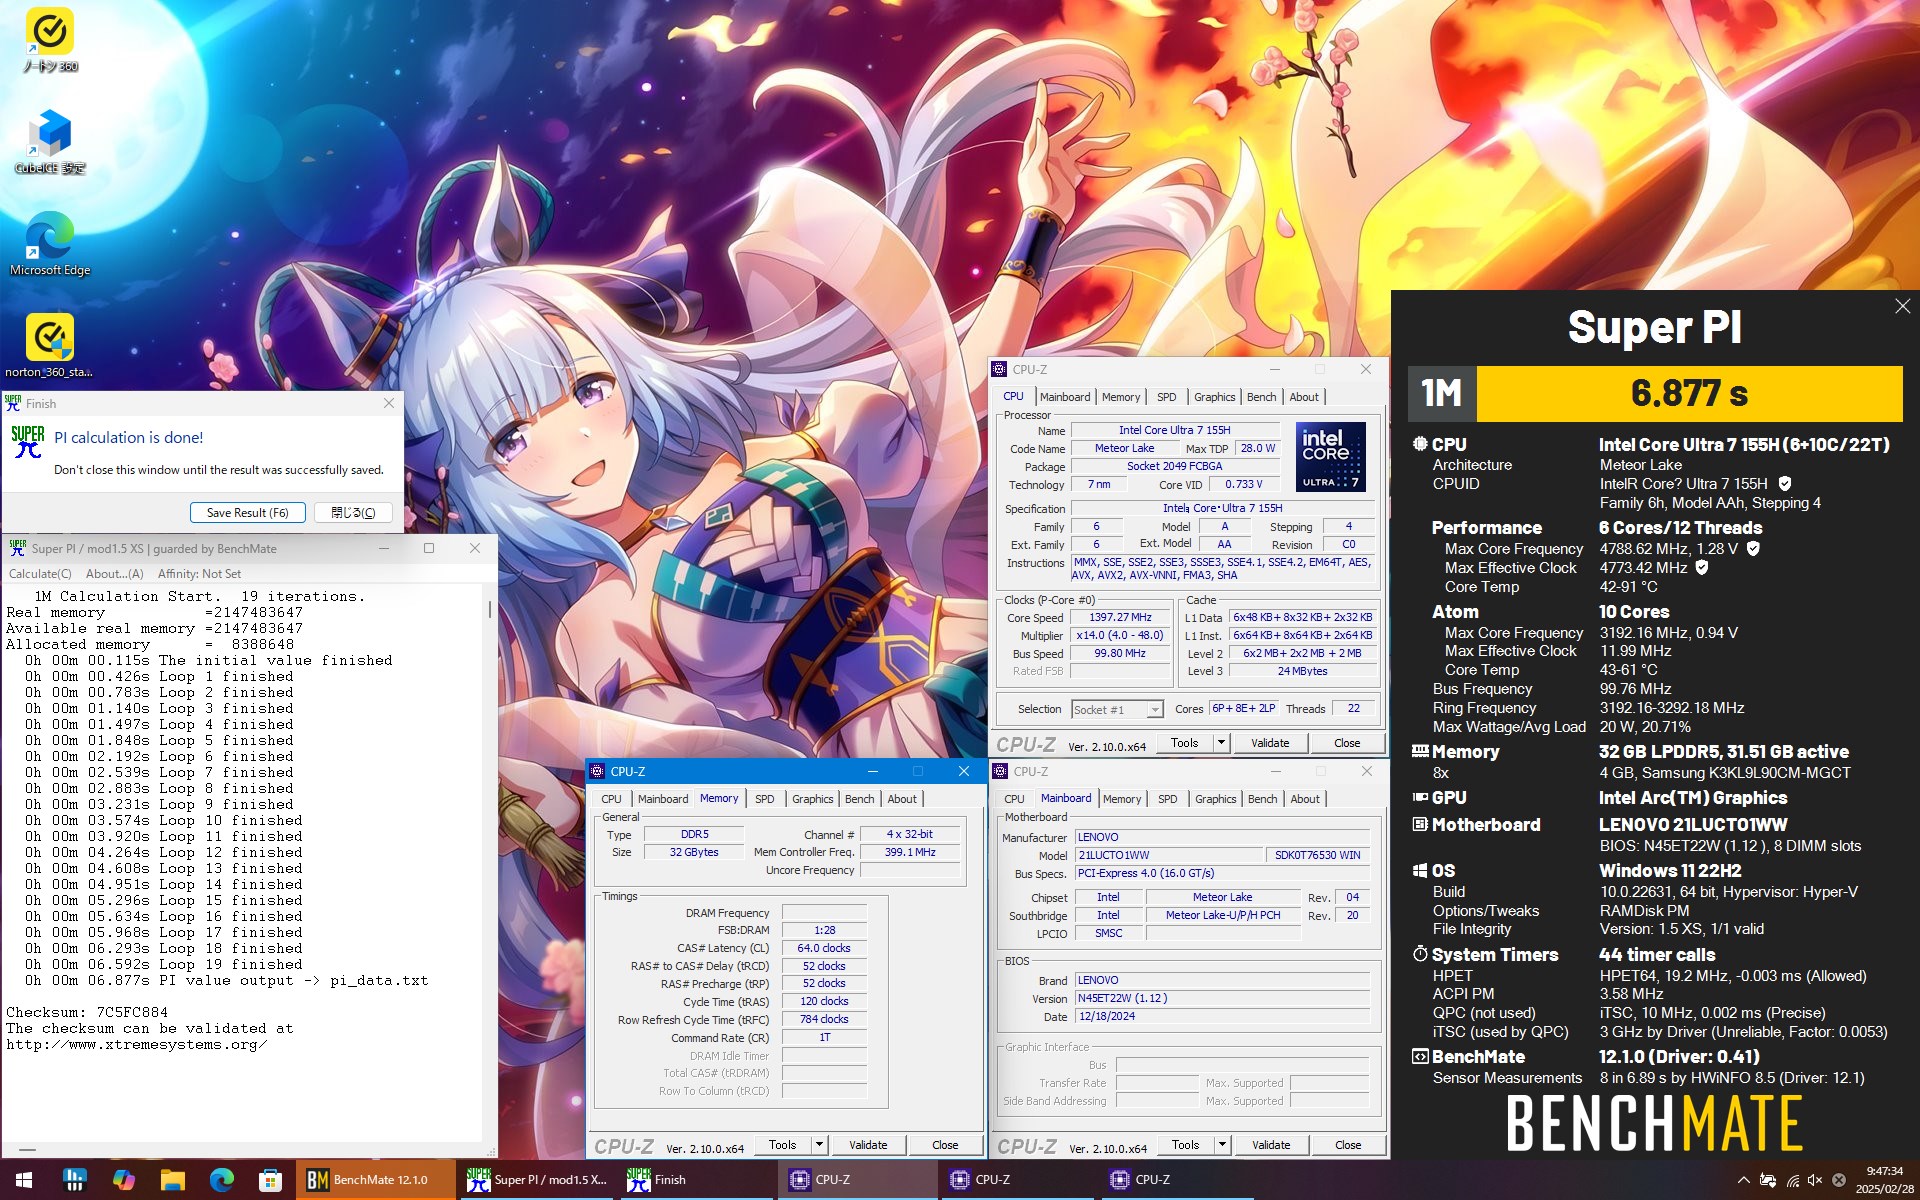Switch to the Finish taskbar entry

pyautogui.click(x=697, y=1180)
